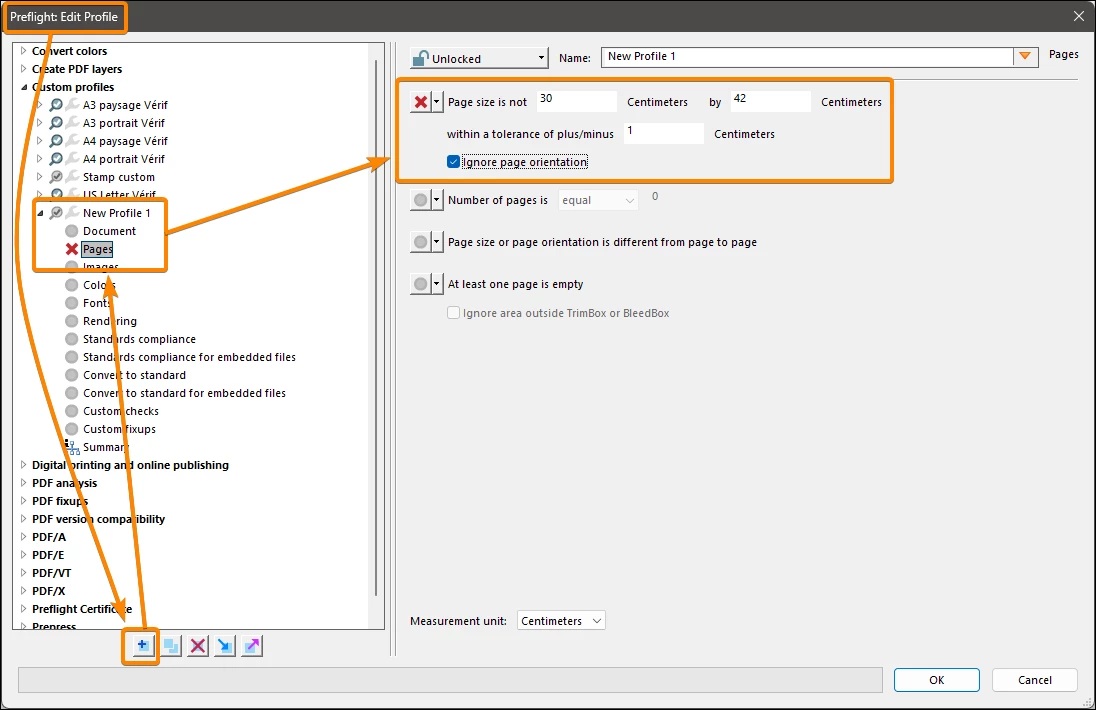
Task: Expand the PDF/X group
Action: 24,591
